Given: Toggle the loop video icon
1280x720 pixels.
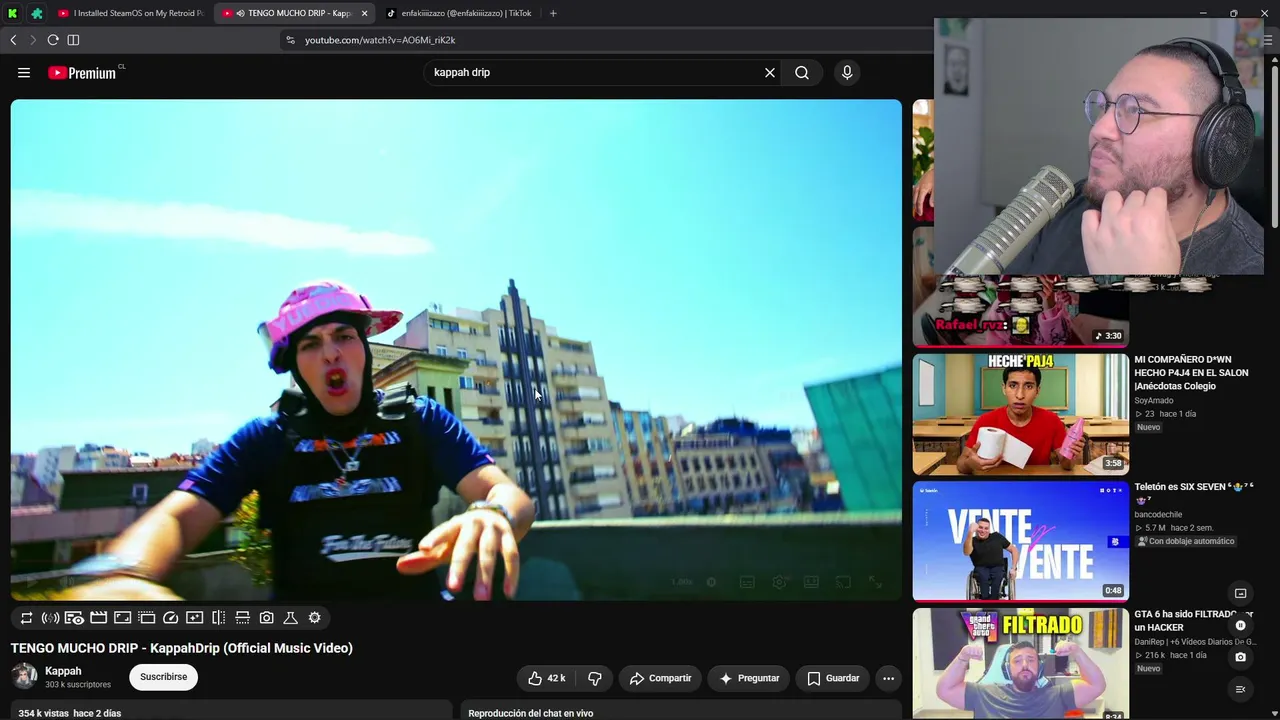Looking at the screenshot, I should (x=26, y=618).
